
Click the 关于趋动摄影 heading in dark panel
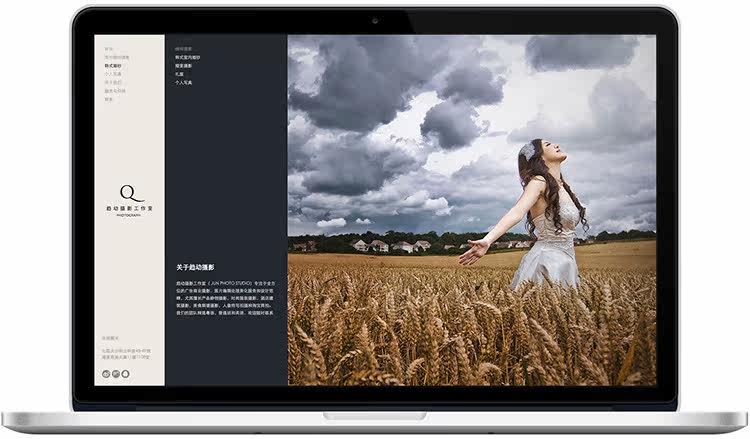click(197, 268)
